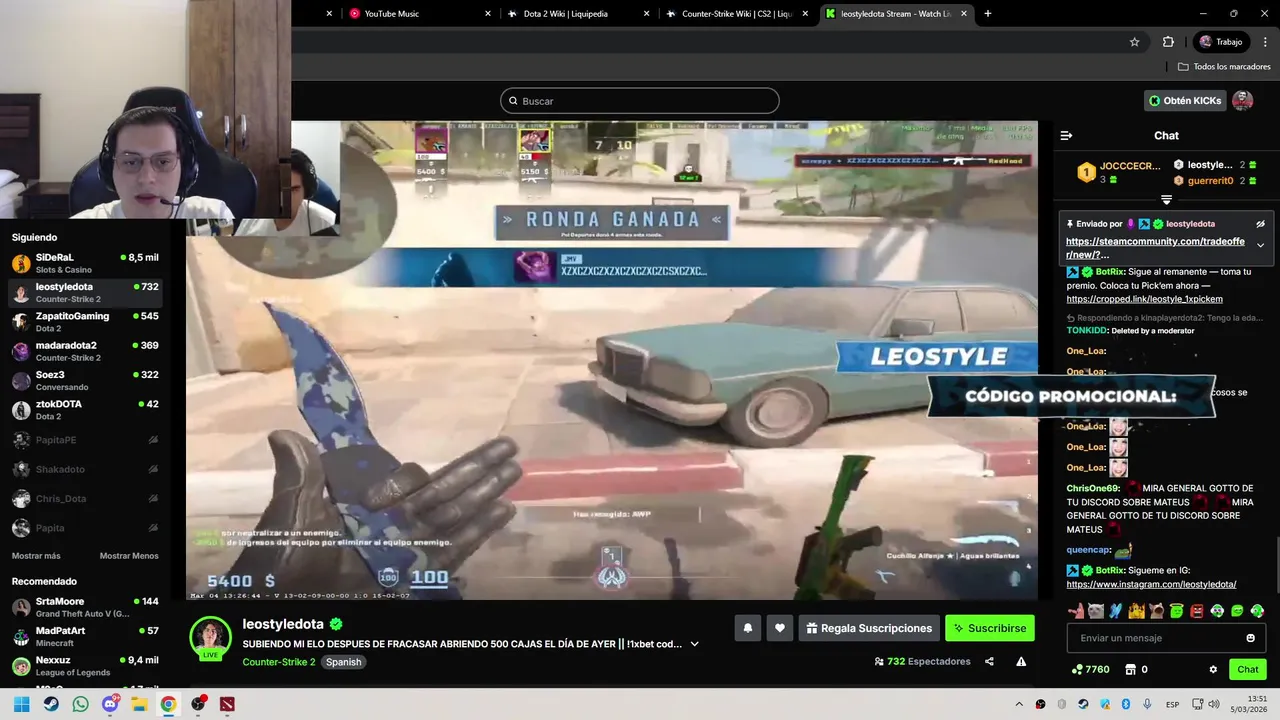Open SrtaMoore recommended channel
1280x720 pixels.
point(85,607)
